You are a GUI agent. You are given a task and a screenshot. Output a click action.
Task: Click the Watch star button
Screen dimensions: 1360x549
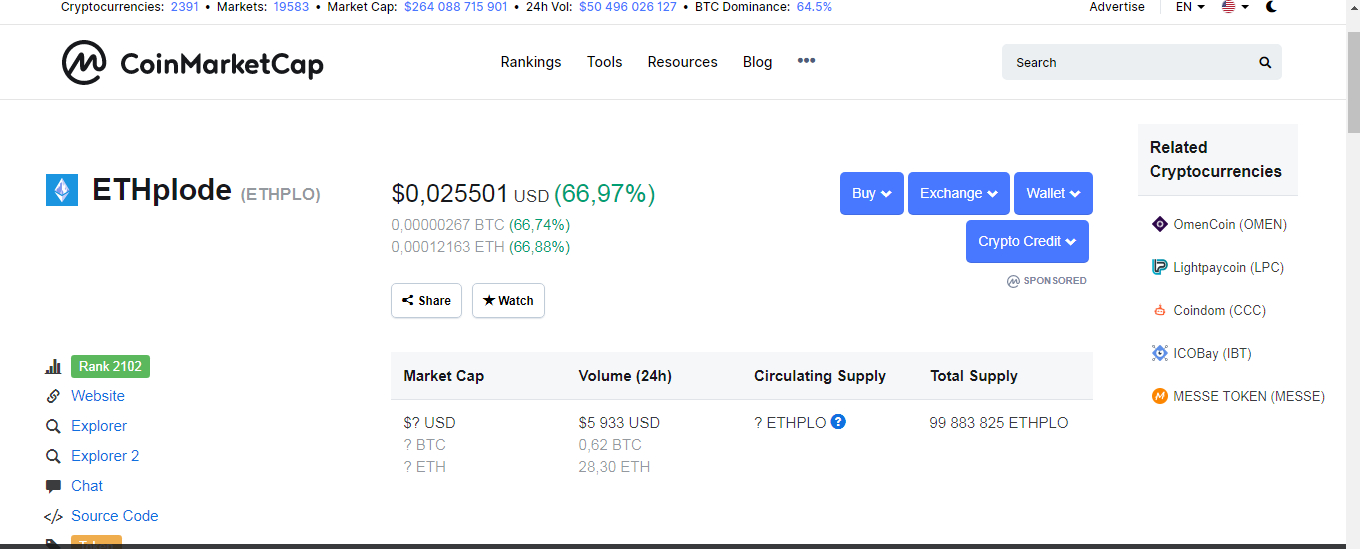tap(508, 301)
